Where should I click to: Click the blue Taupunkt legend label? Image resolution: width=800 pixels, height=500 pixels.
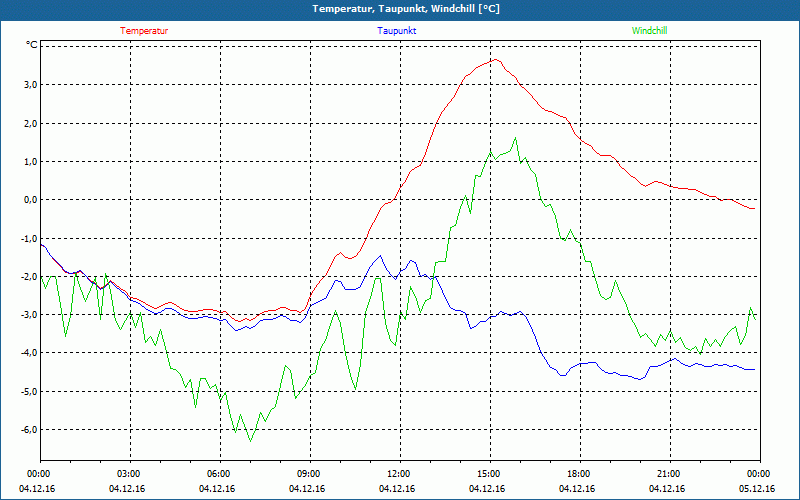397,31
